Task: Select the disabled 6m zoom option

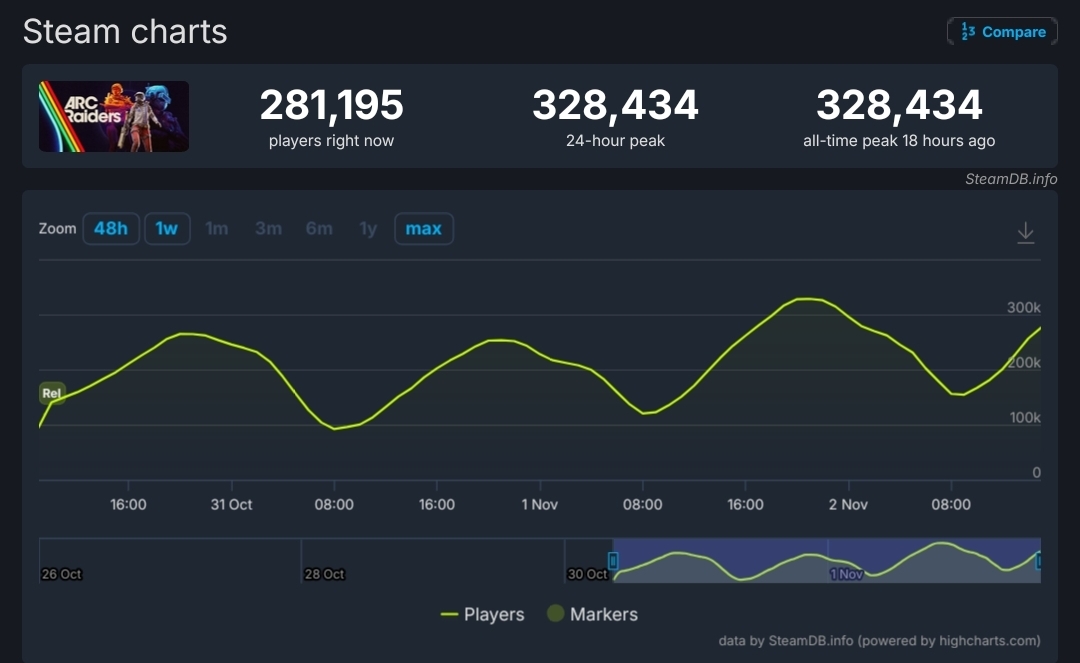Action: coord(319,229)
